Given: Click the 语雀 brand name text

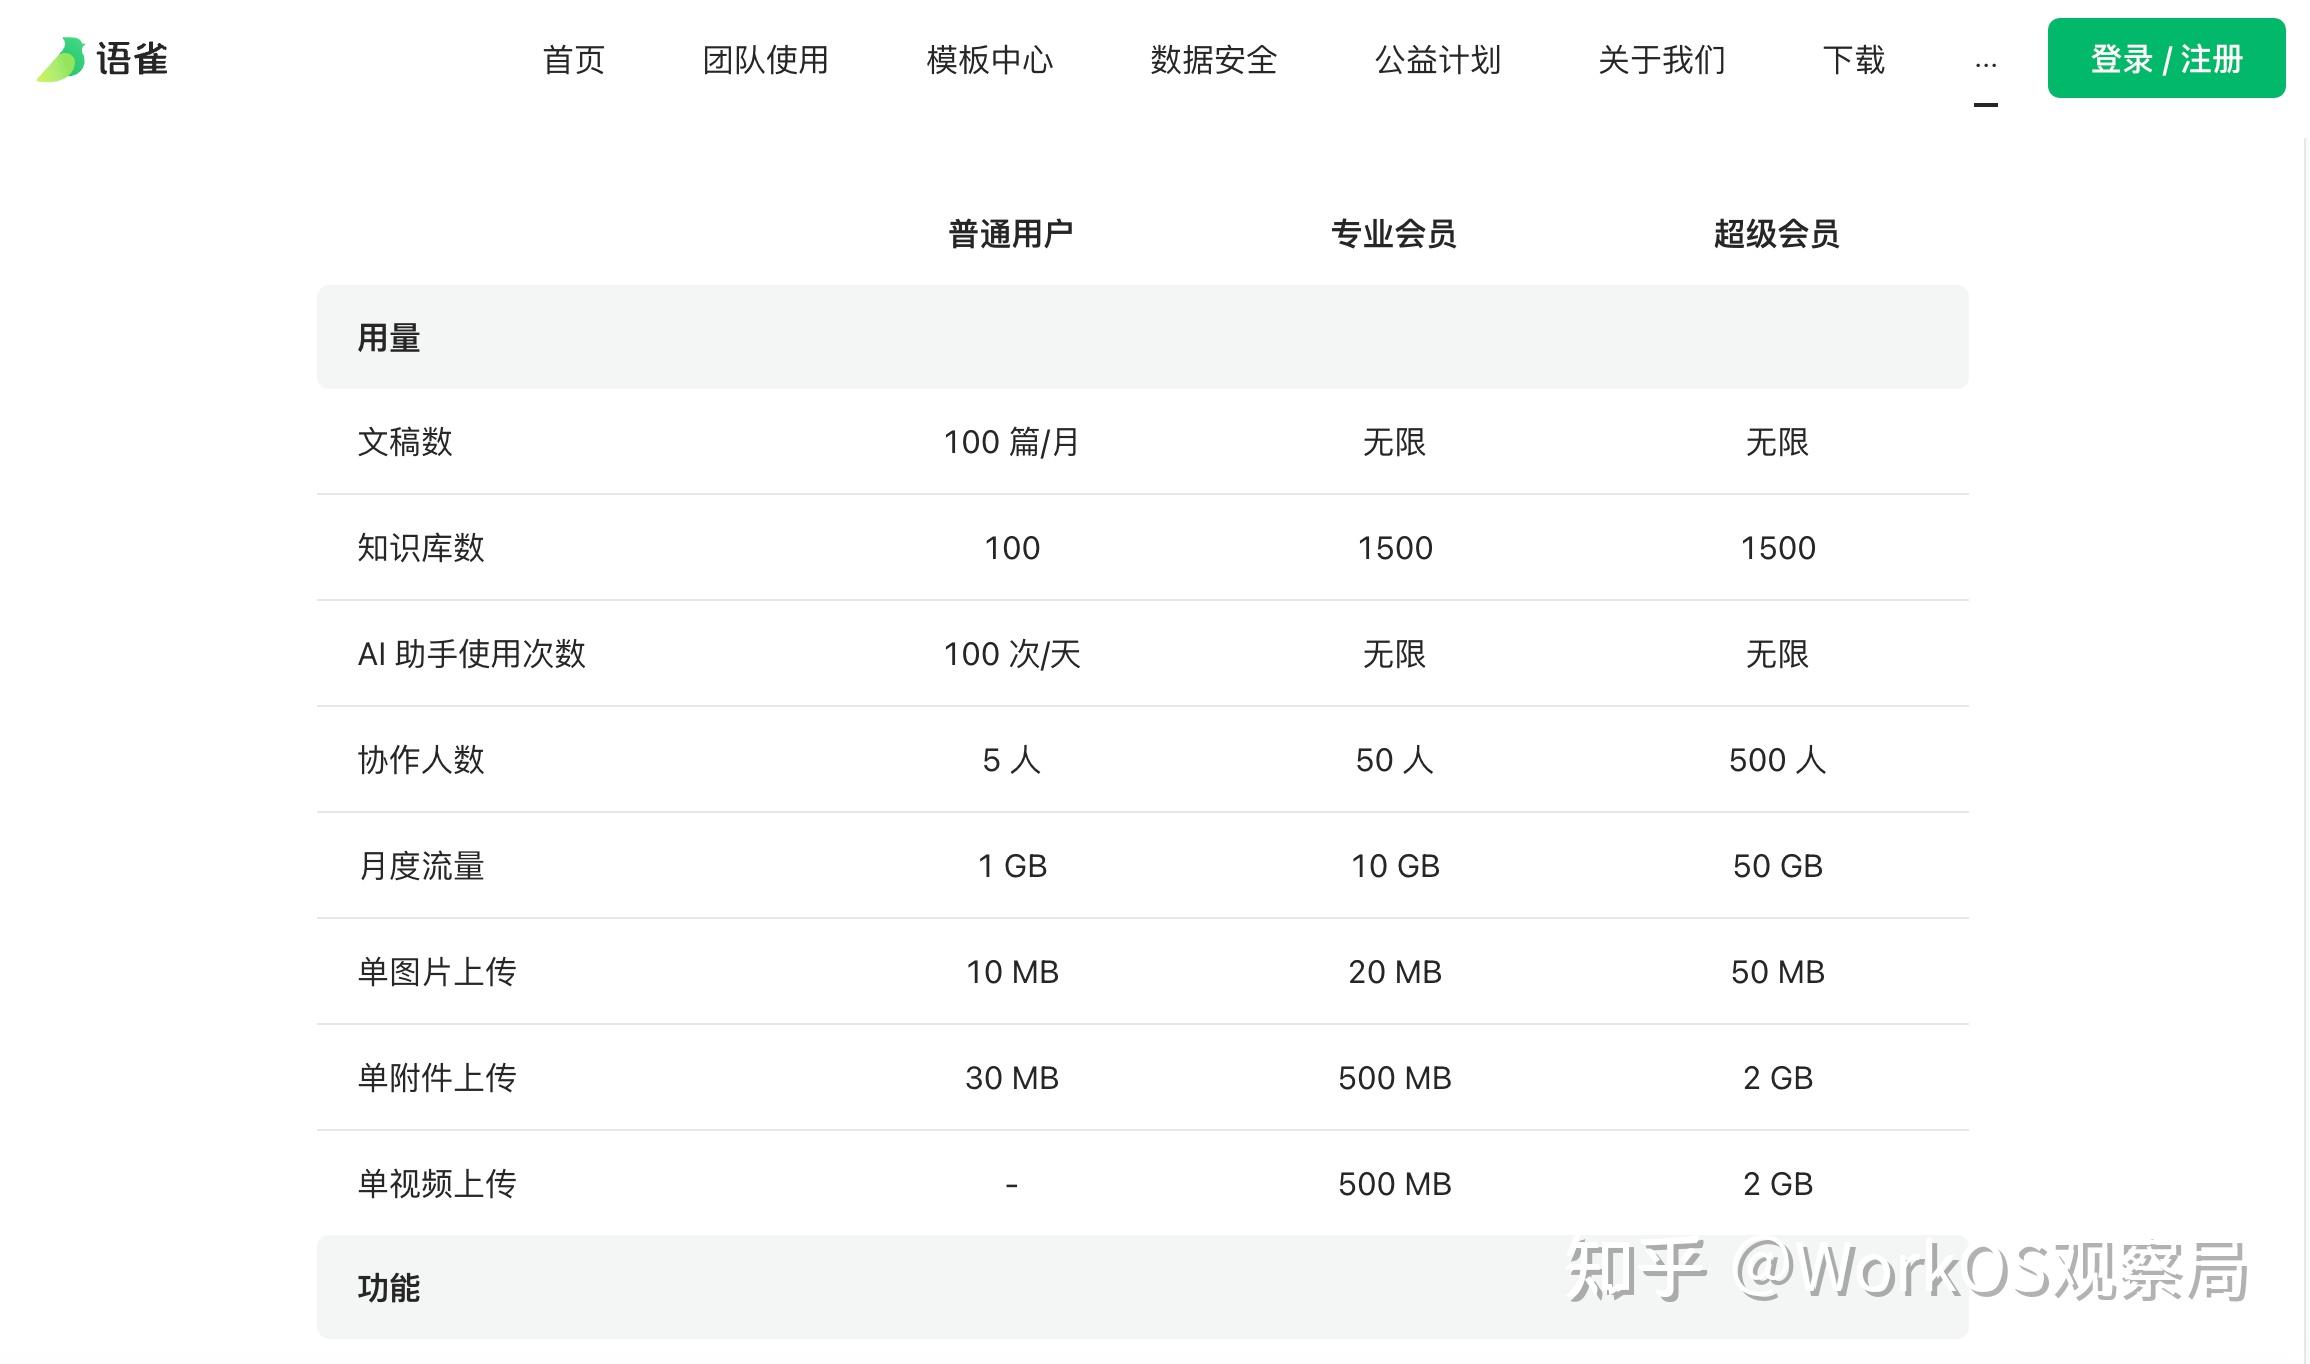Looking at the screenshot, I should tap(132, 60).
